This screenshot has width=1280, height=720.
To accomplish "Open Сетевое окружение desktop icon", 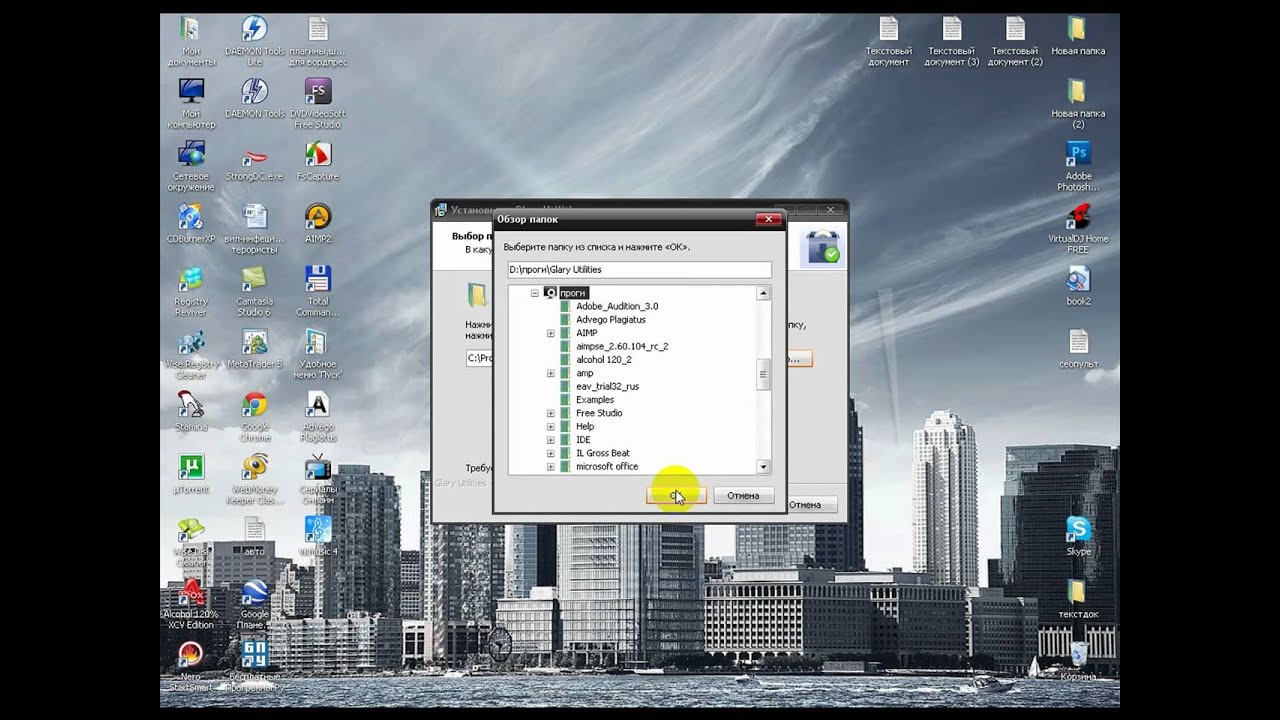I will [191, 166].
